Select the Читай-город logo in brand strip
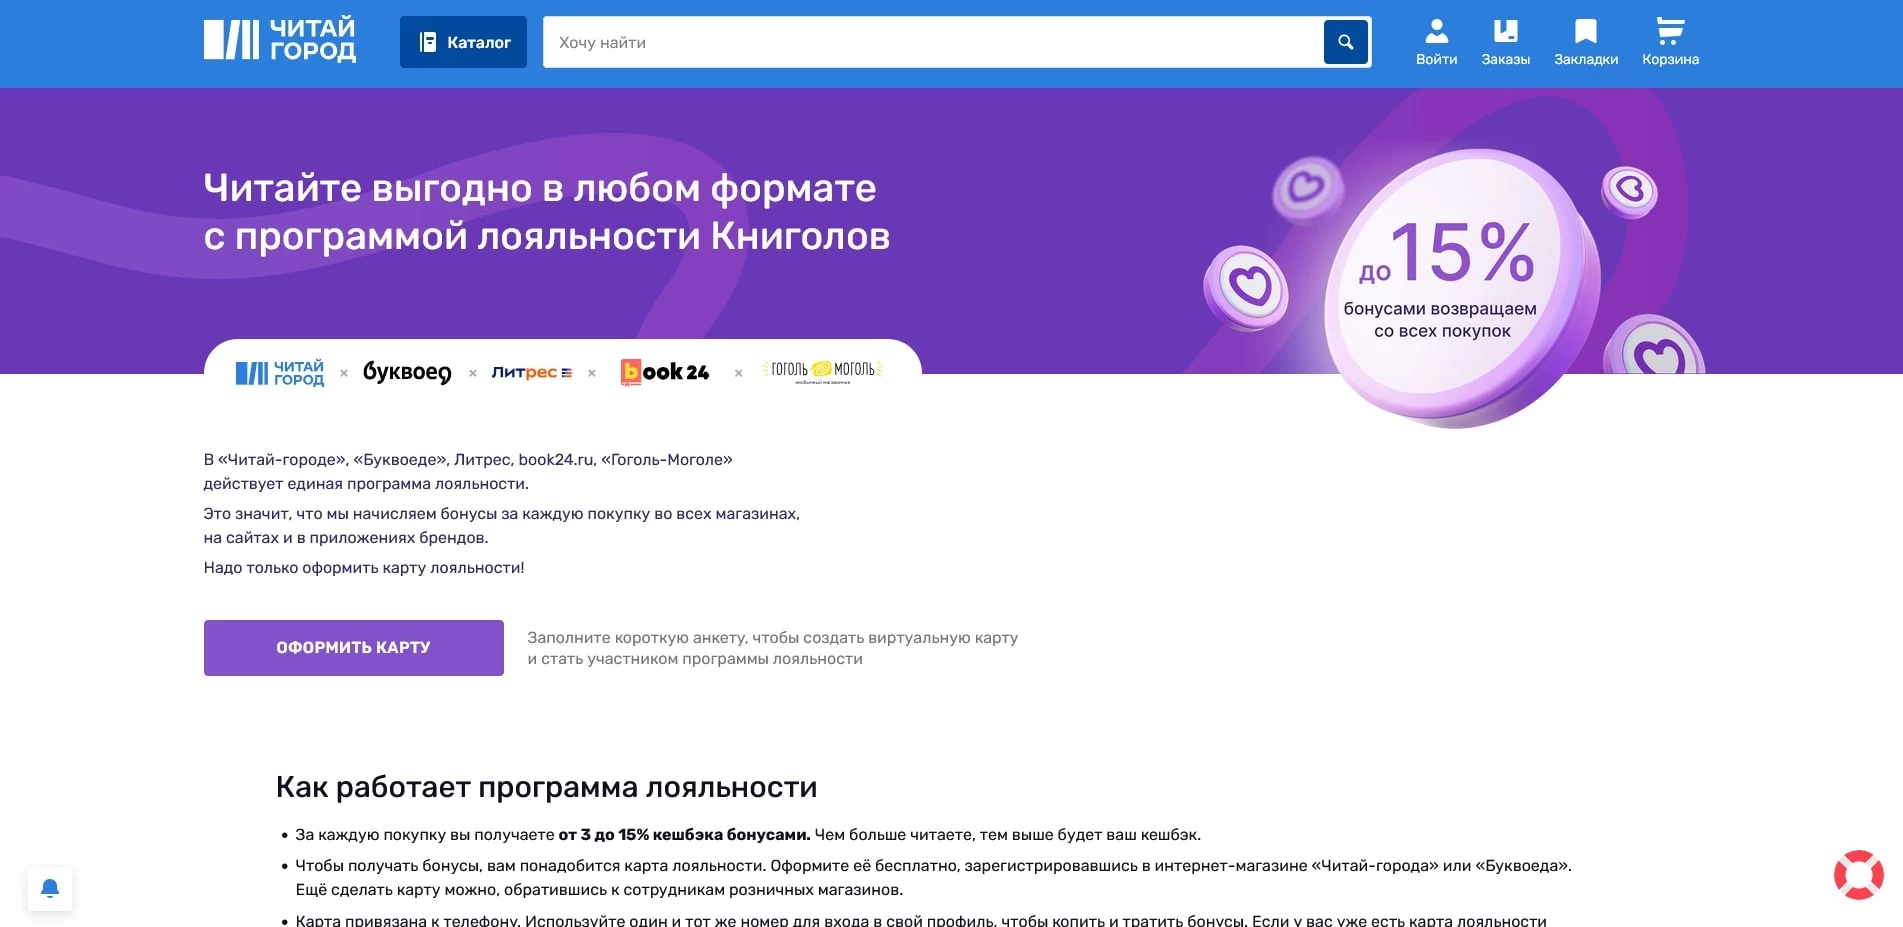The height and width of the screenshot is (927, 1903). 281,371
